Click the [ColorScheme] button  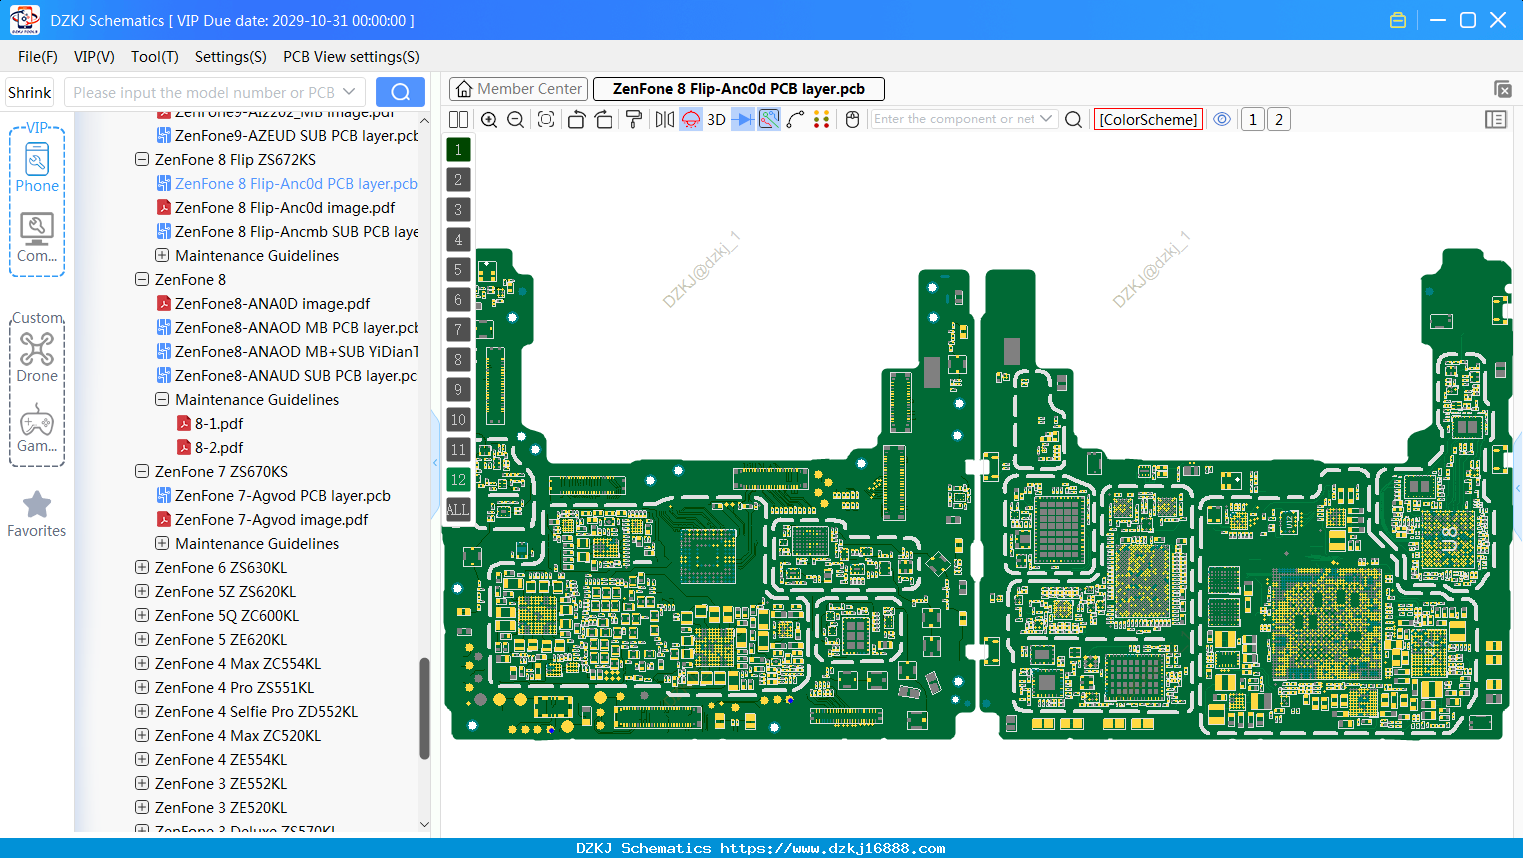pyautogui.click(x=1148, y=119)
